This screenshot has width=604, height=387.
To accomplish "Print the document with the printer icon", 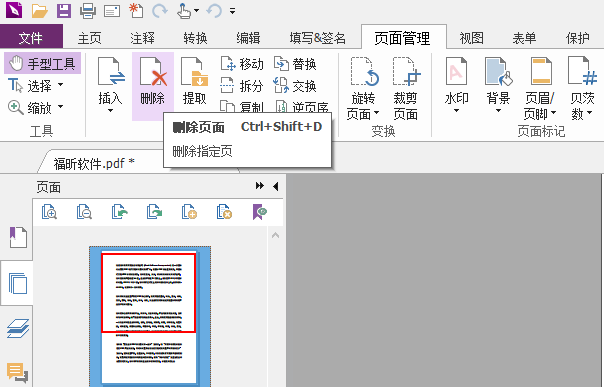I will click(x=88, y=11).
